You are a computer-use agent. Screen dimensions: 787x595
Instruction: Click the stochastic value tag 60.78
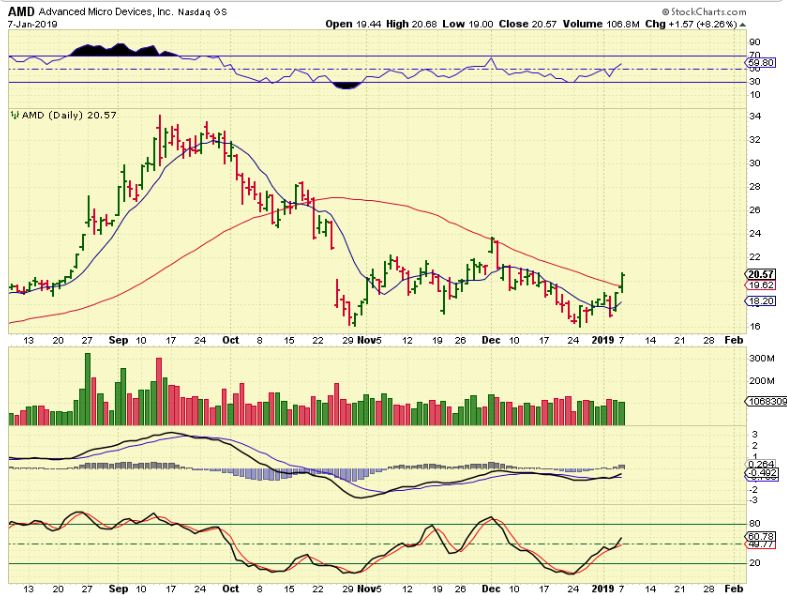(x=761, y=536)
